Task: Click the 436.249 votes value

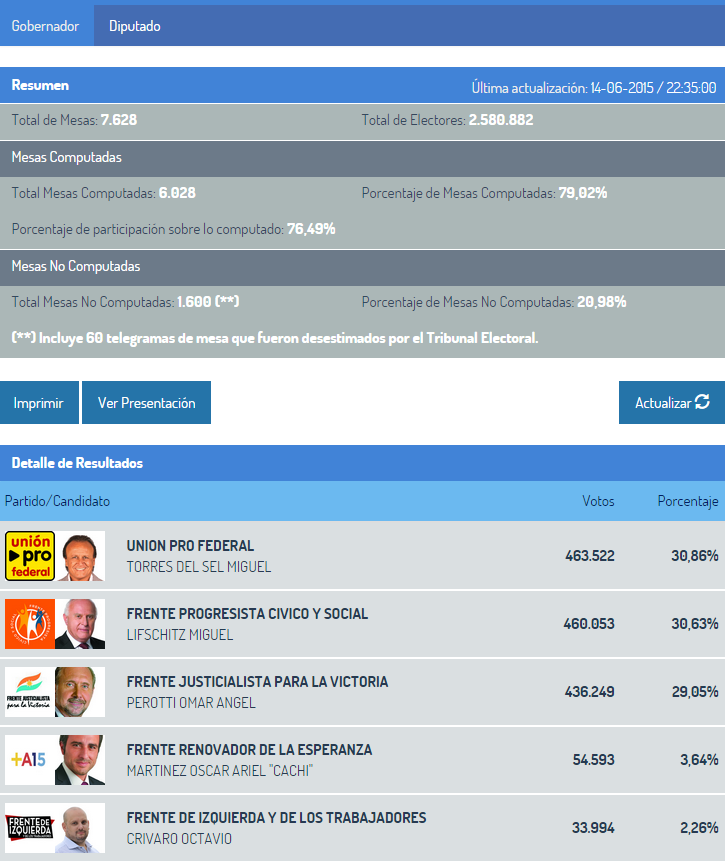Action: pyautogui.click(x=589, y=692)
